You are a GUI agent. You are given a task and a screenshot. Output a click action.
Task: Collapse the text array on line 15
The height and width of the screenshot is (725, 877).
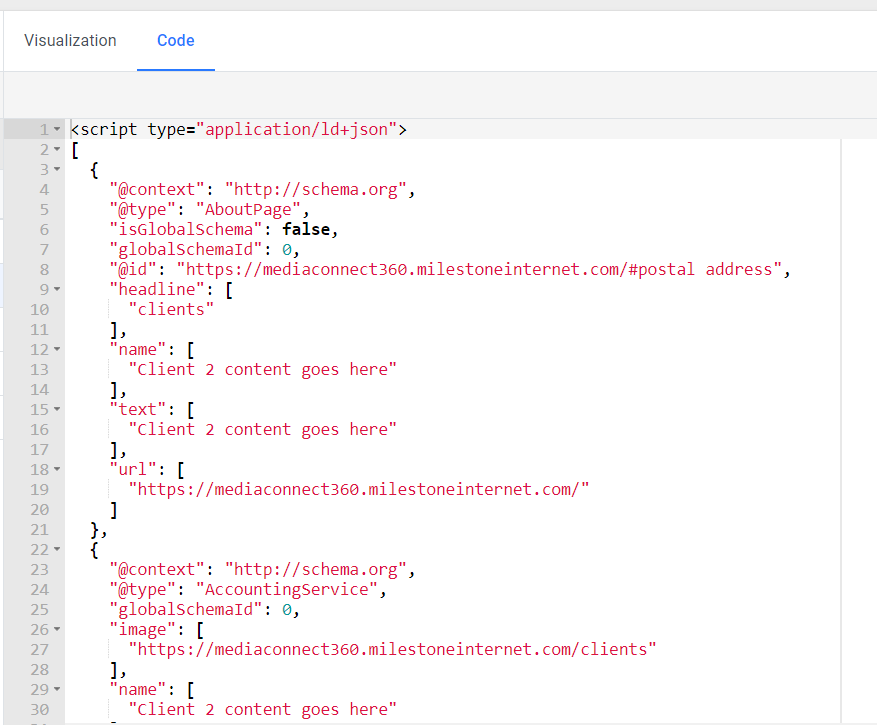(x=57, y=409)
